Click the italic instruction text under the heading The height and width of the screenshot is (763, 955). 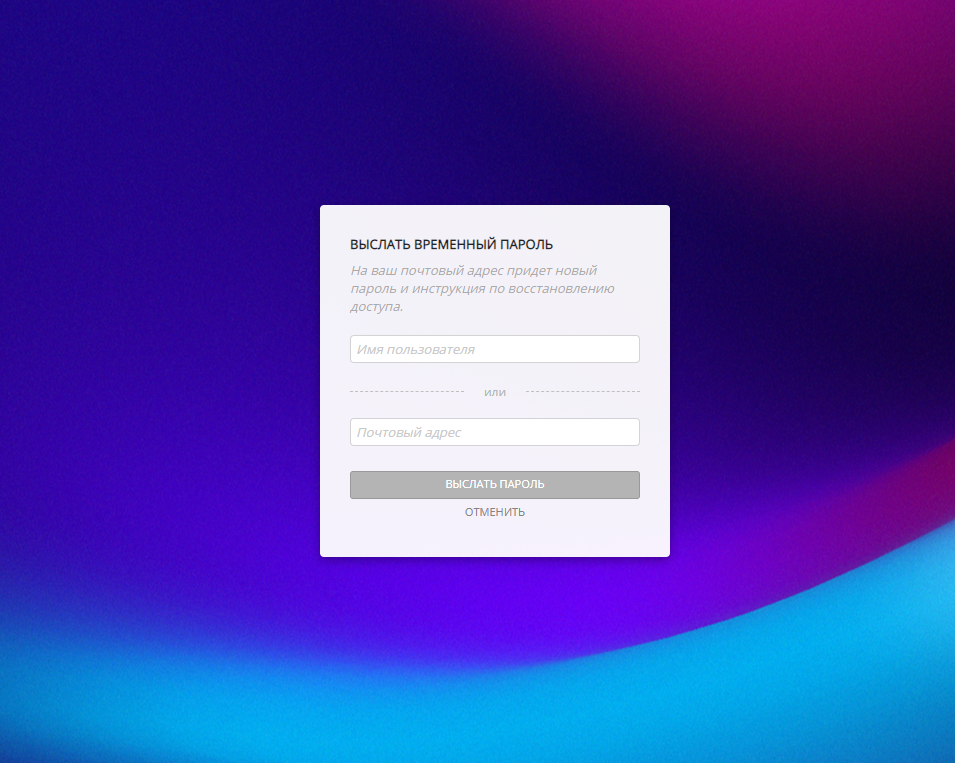tap(481, 289)
